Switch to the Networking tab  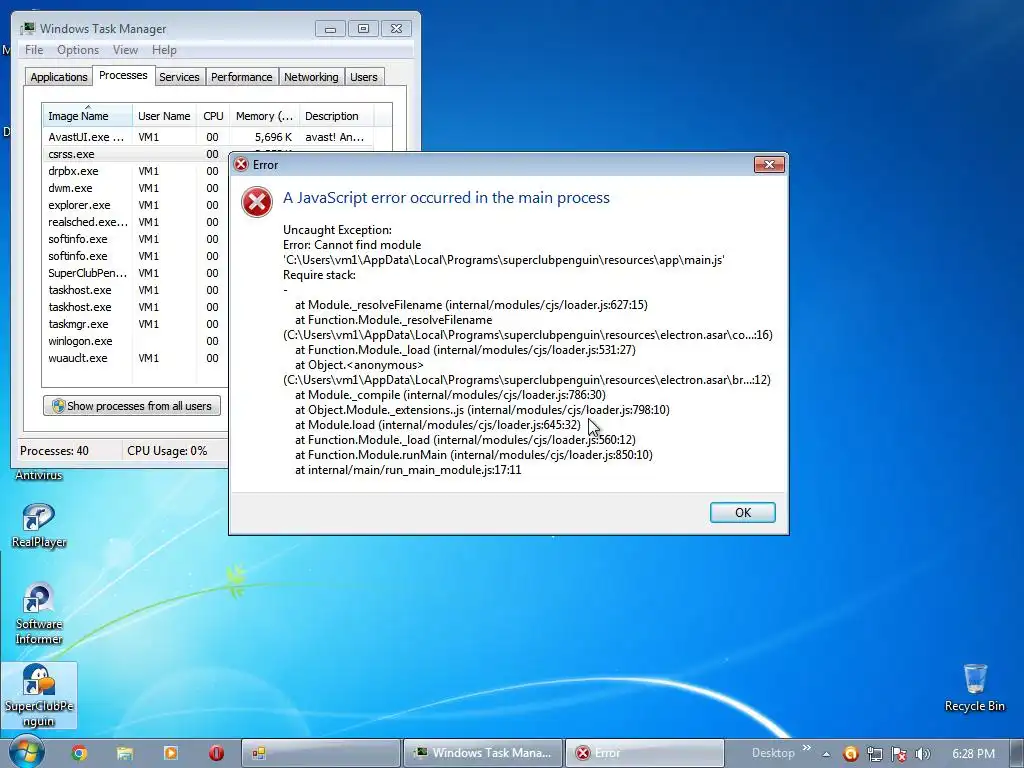pyautogui.click(x=311, y=77)
